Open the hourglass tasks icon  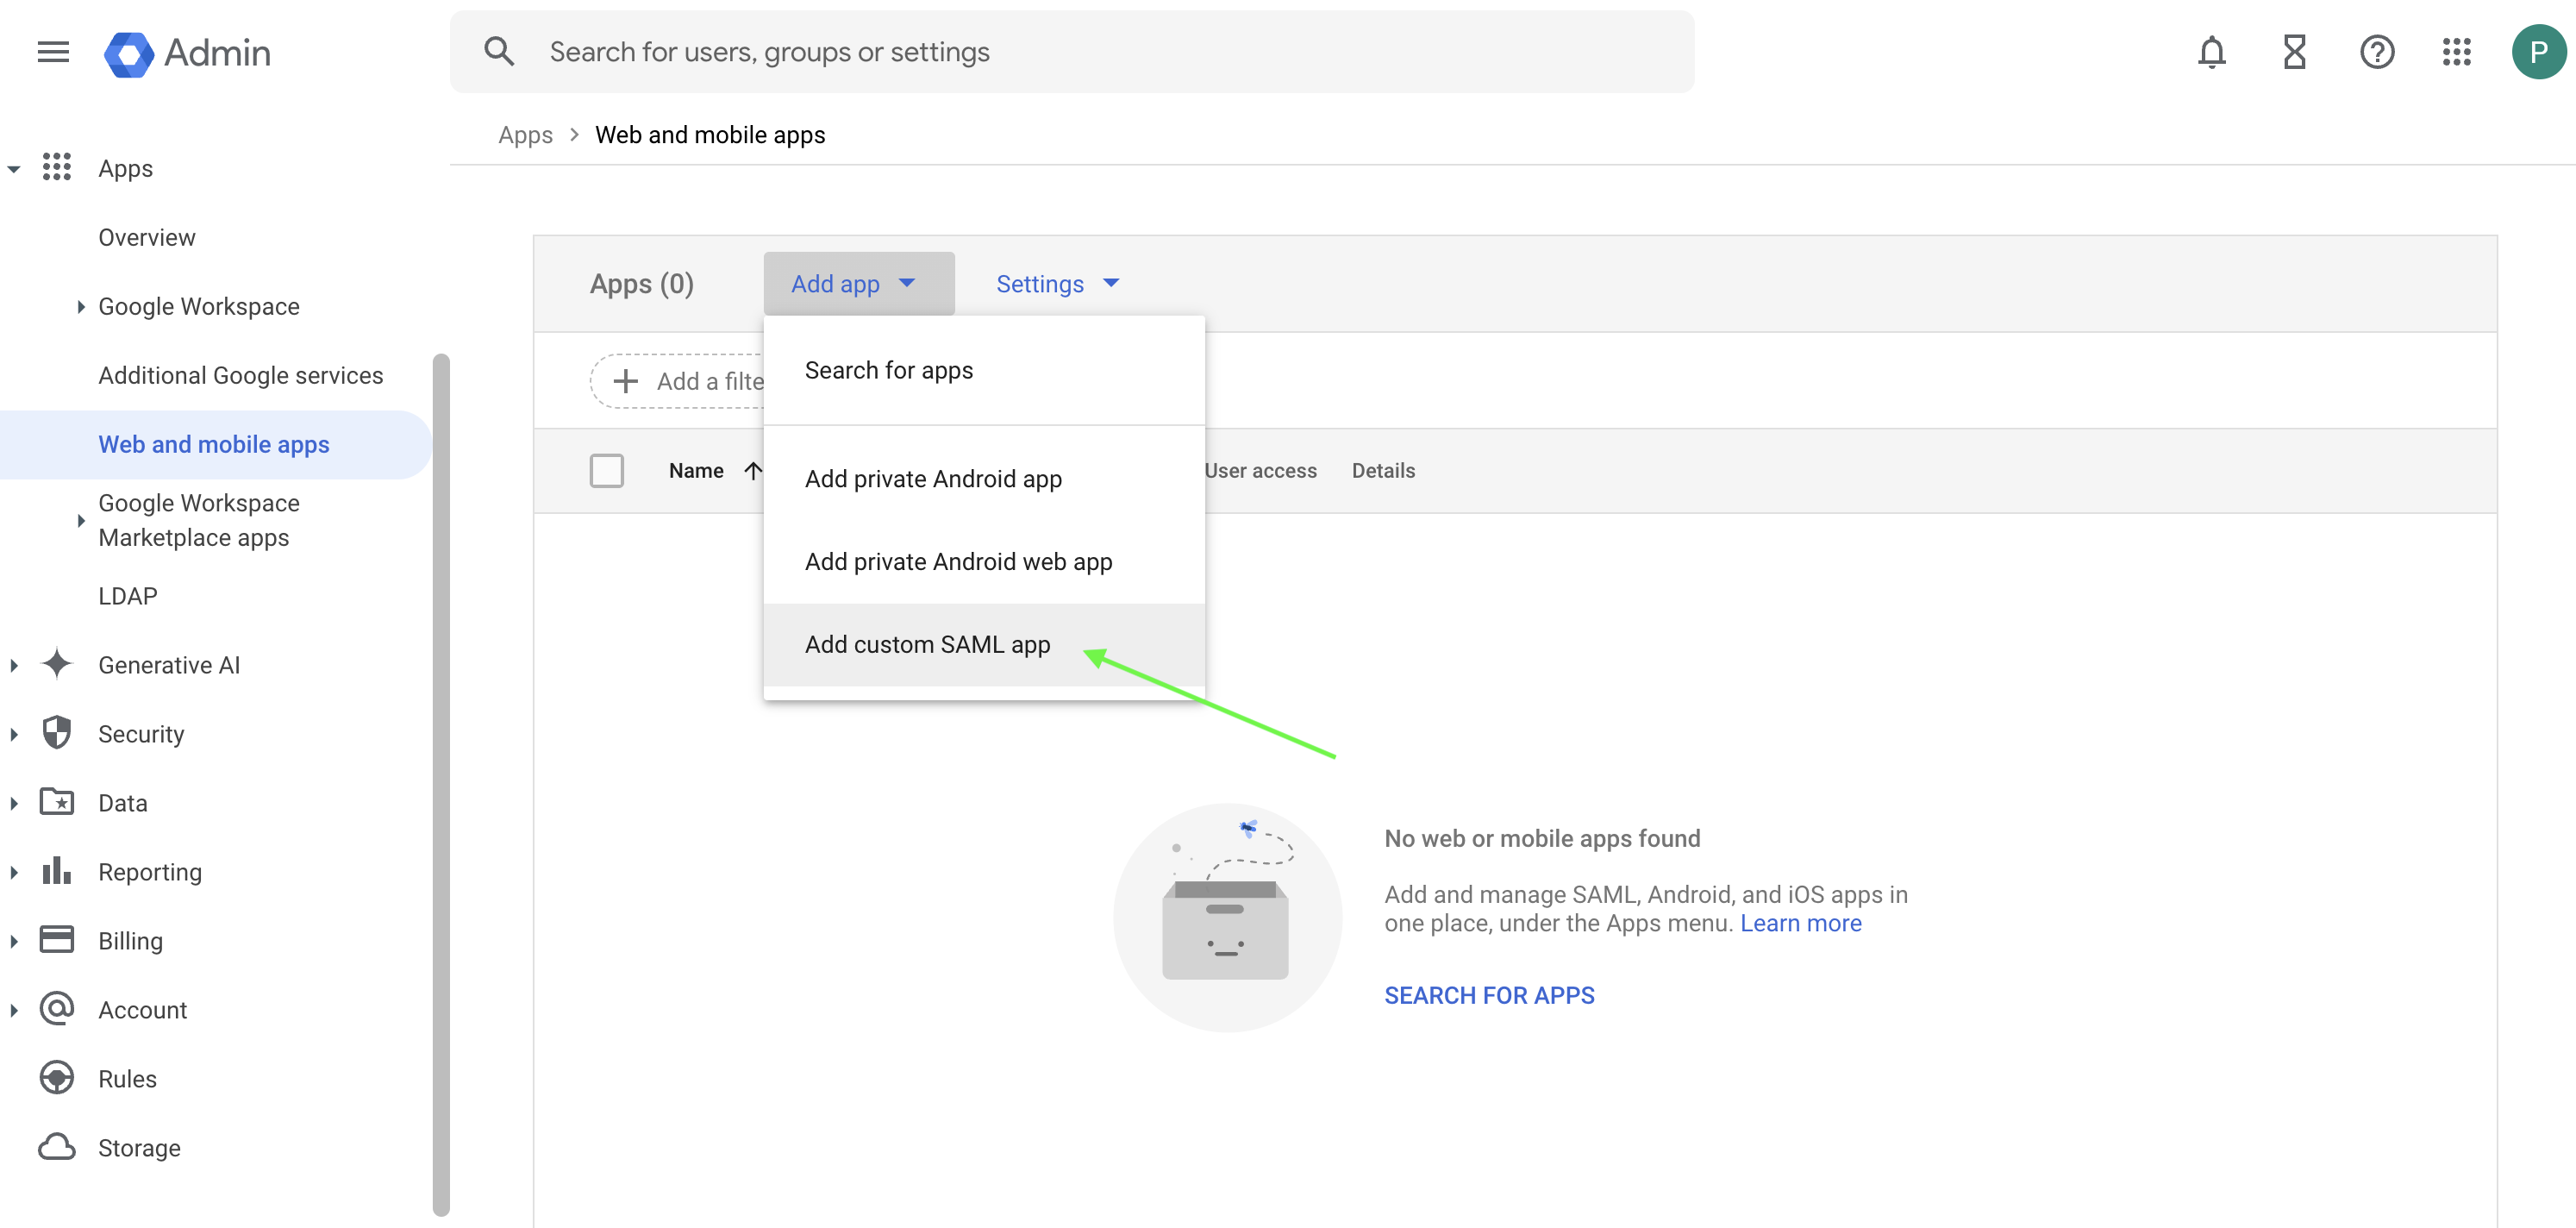pyautogui.click(x=2294, y=52)
